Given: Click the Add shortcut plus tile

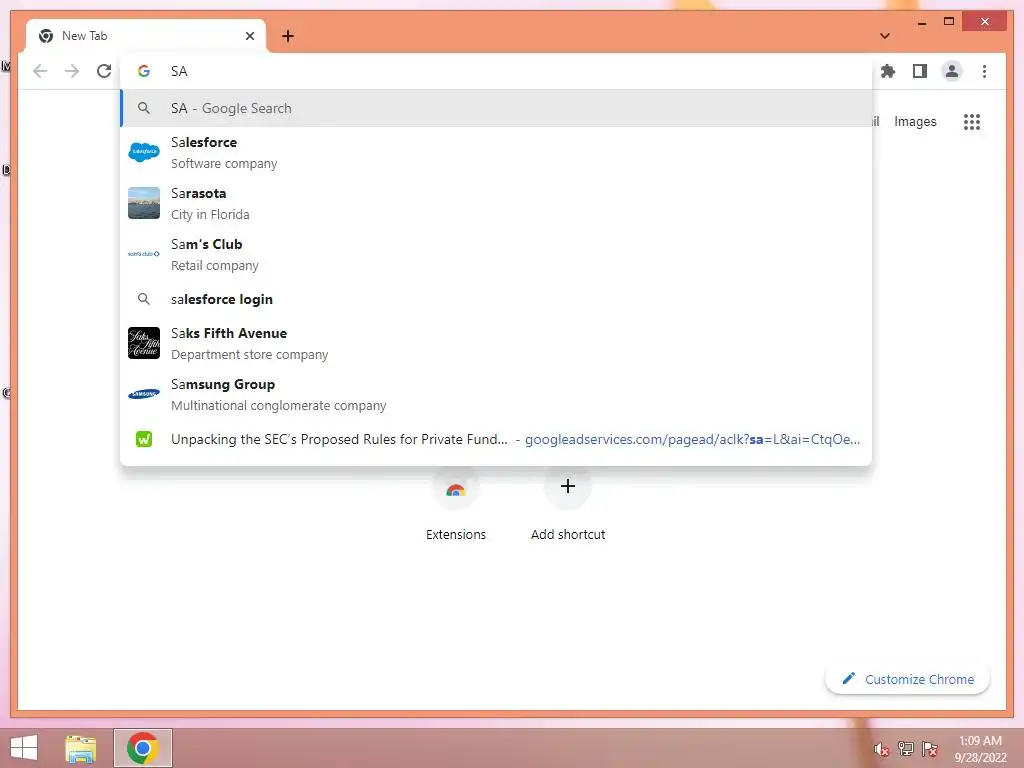Looking at the screenshot, I should point(568,486).
